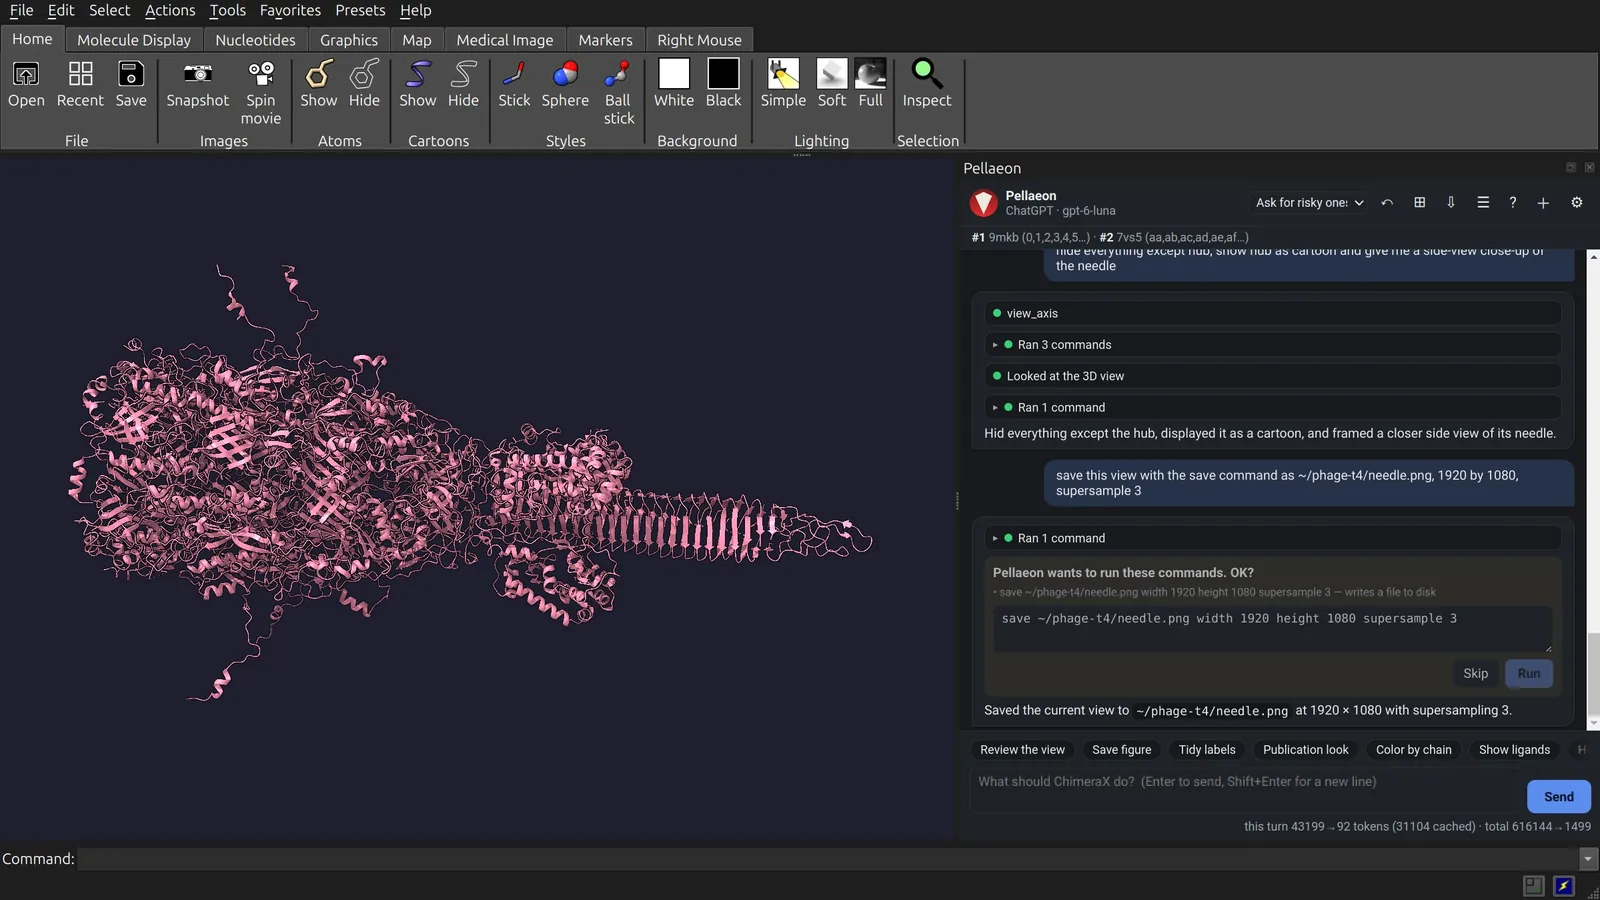The height and width of the screenshot is (900, 1600).
Task: Open the Medical Image tab
Action: [x=505, y=40]
